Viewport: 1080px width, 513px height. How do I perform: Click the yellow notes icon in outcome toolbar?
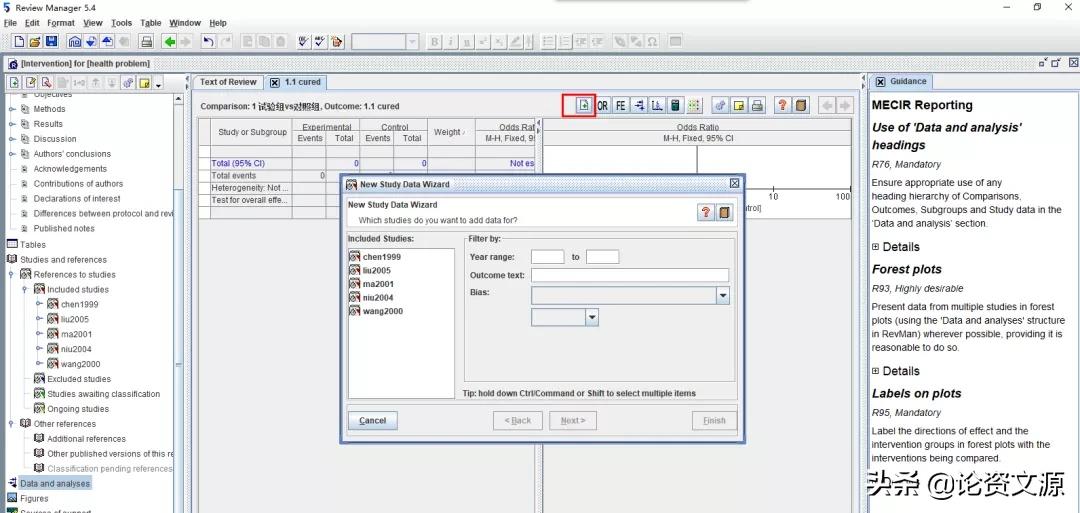pyautogui.click(x=738, y=105)
